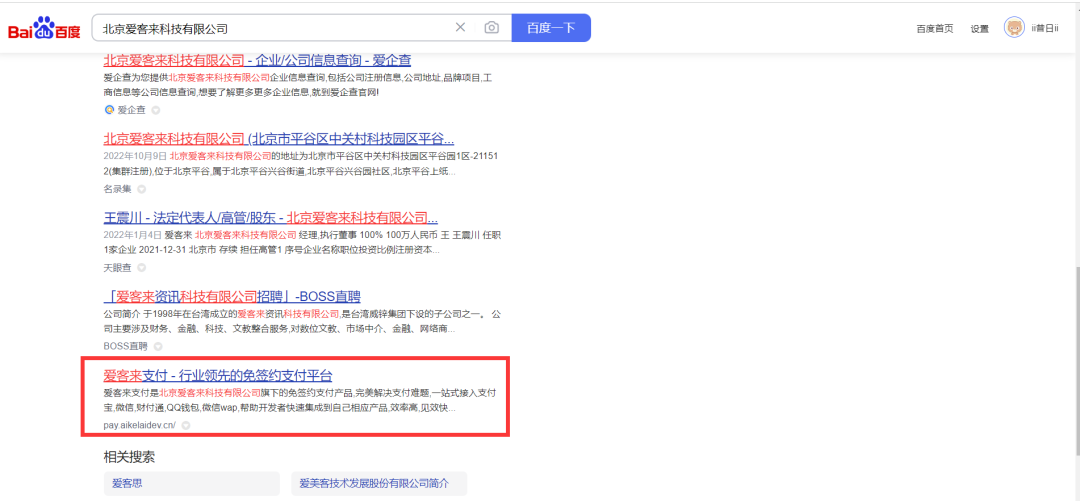The image size is (1080, 501).
Task: Click date text 2022年10月9日
Action: pyautogui.click(x=135, y=156)
